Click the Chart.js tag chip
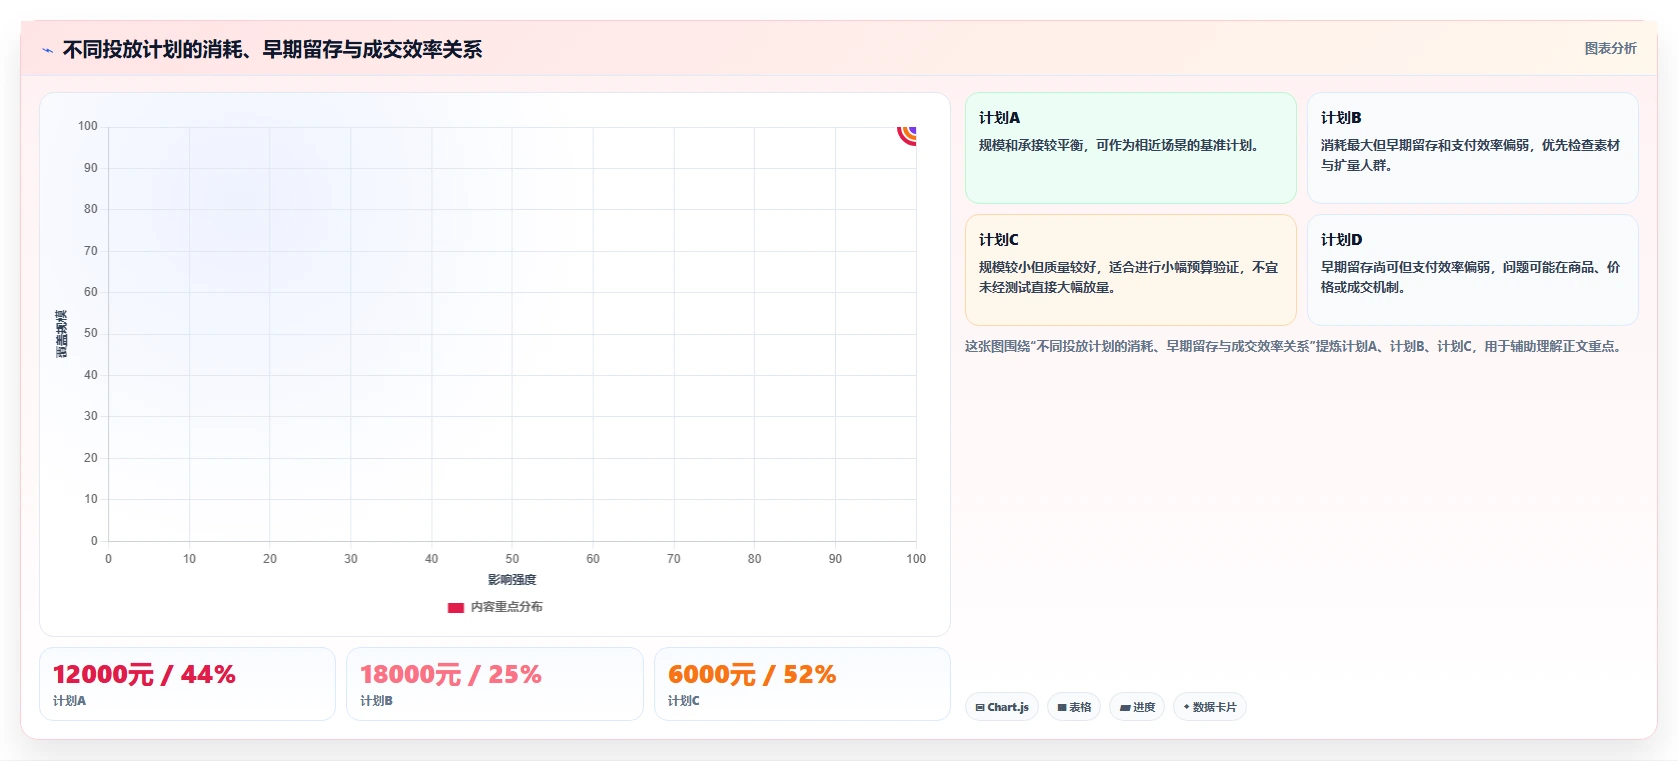The image size is (1678, 761). point(1002,707)
